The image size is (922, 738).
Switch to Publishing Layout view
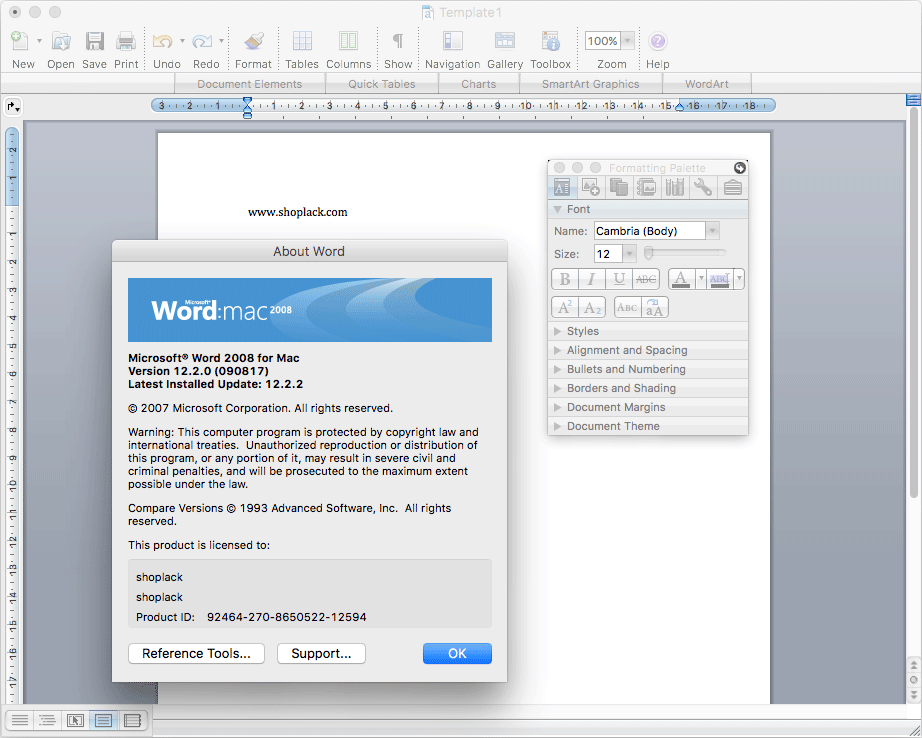tap(75, 720)
